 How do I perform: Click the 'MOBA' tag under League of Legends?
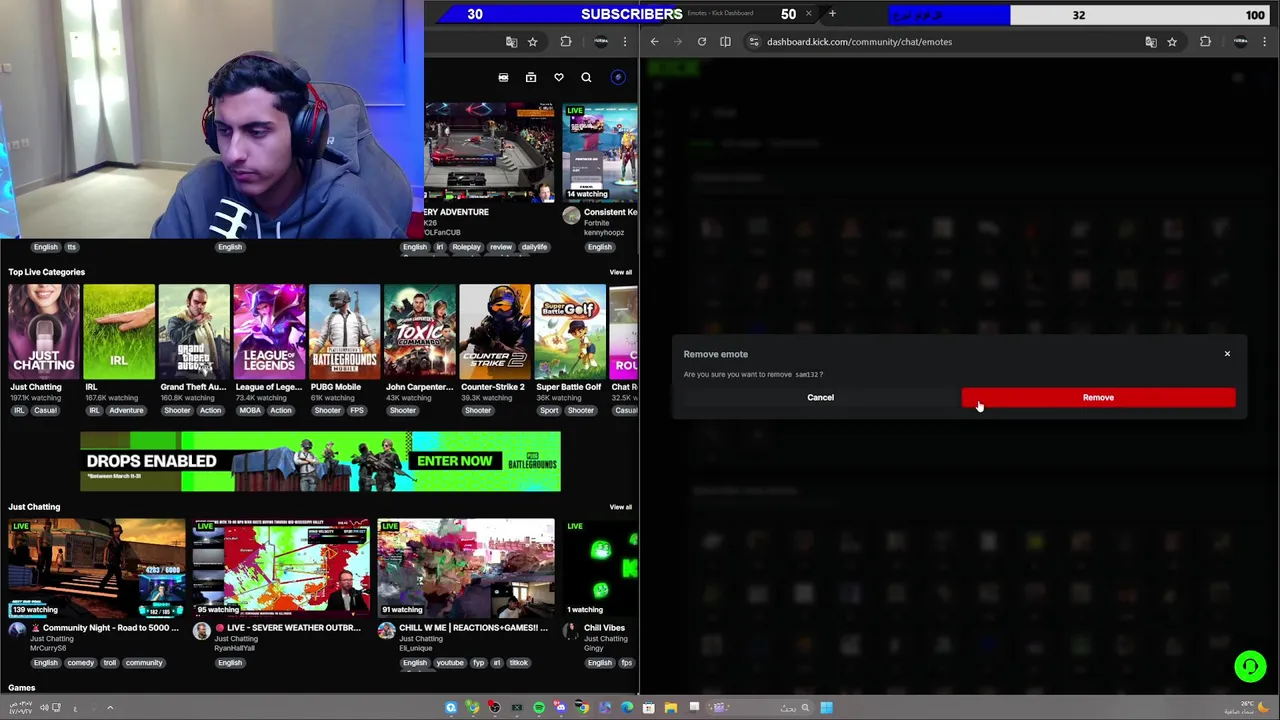tap(249, 410)
